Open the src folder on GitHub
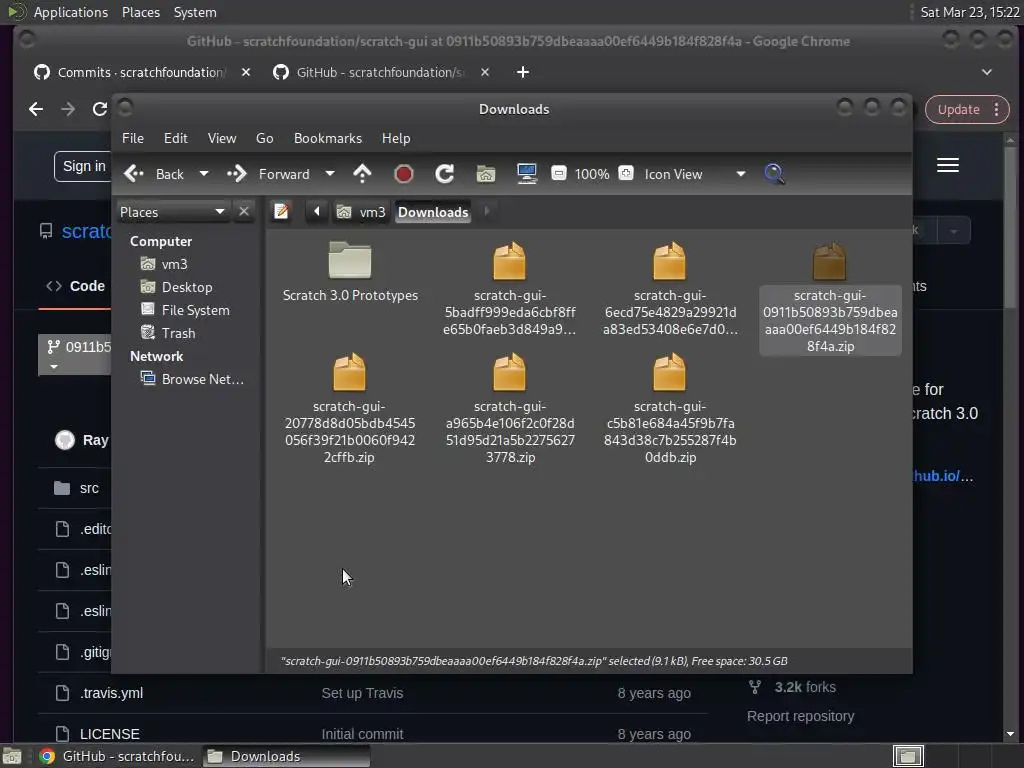Screen dimensions: 1024x768 [x=89, y=488]
